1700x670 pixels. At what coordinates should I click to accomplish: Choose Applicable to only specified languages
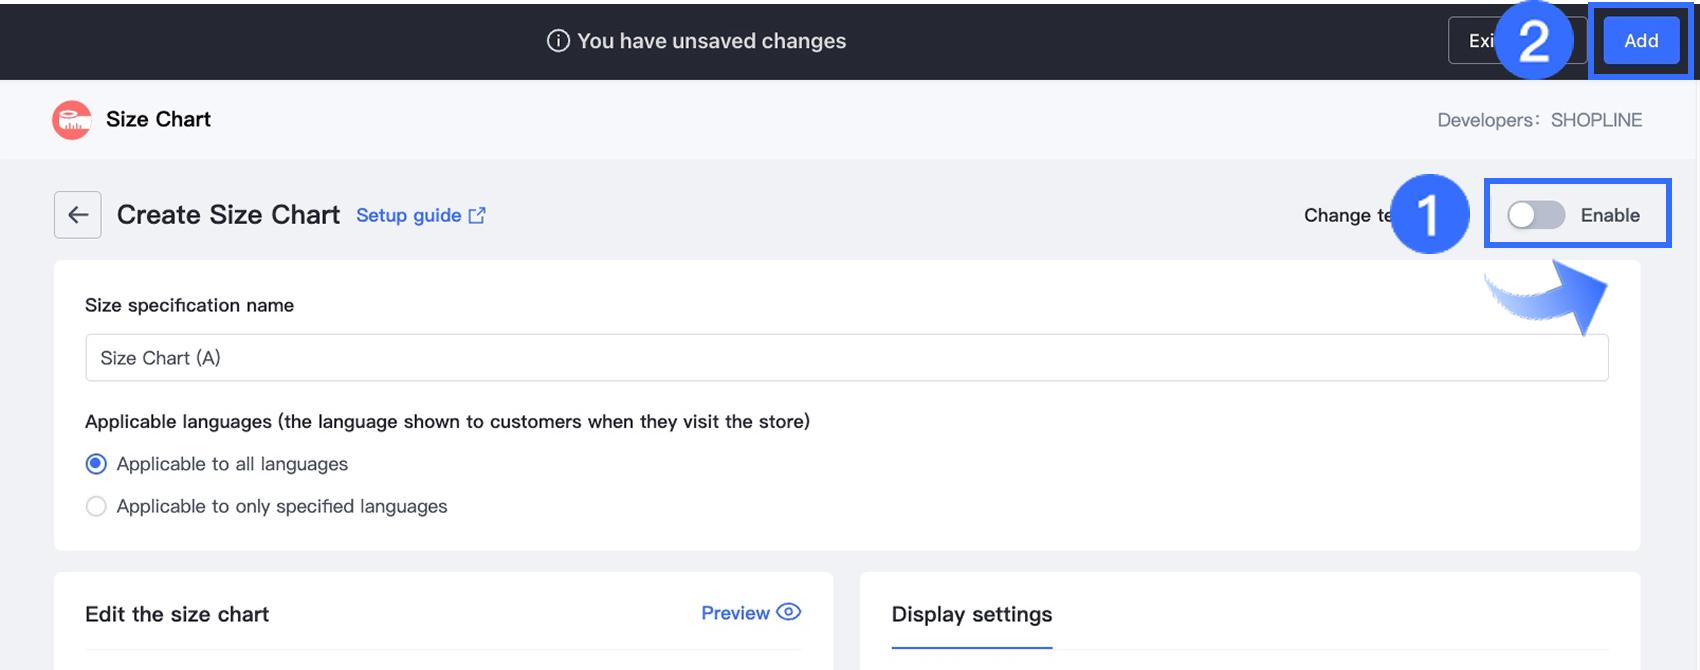click(x=96, y=506)
